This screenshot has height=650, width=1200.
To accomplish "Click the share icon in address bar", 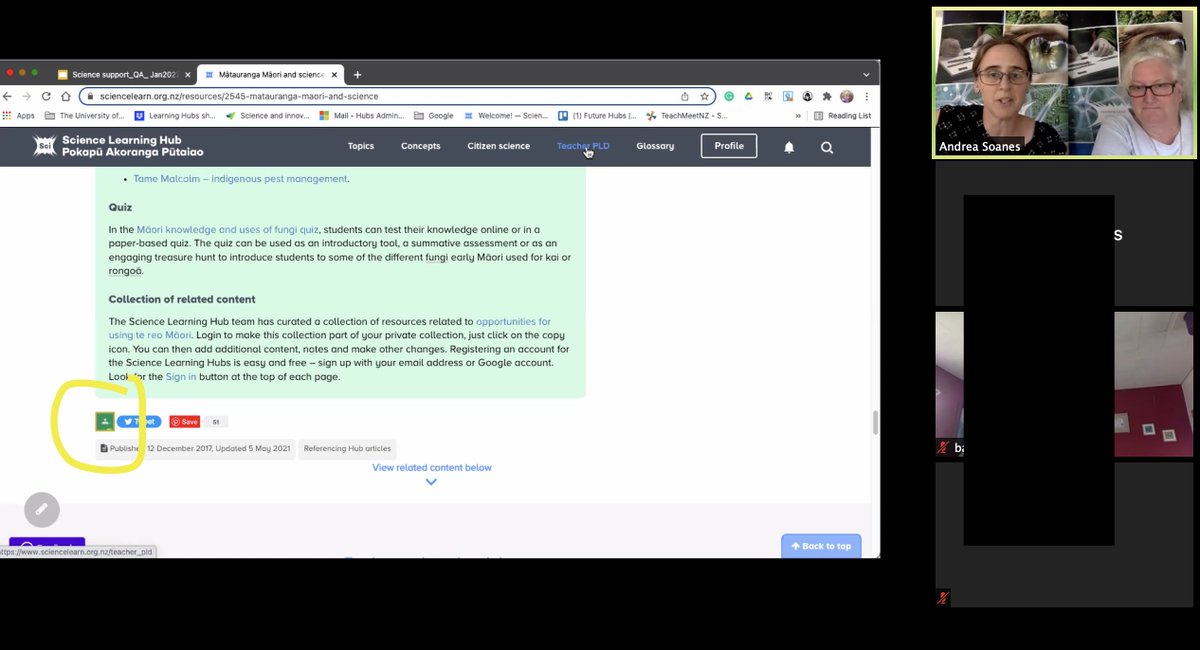I will 685,96.
